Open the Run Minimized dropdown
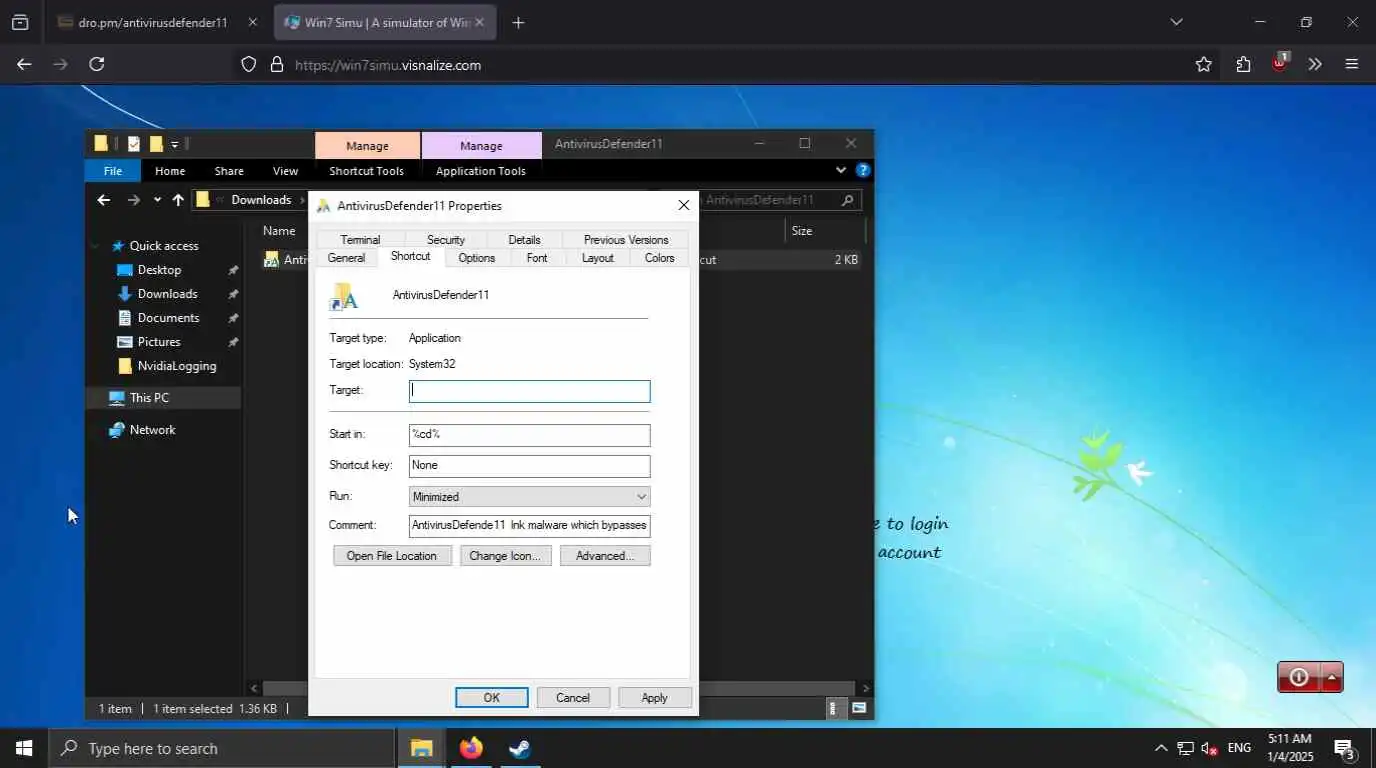1376x768 pixels. [x=529, y=497]
